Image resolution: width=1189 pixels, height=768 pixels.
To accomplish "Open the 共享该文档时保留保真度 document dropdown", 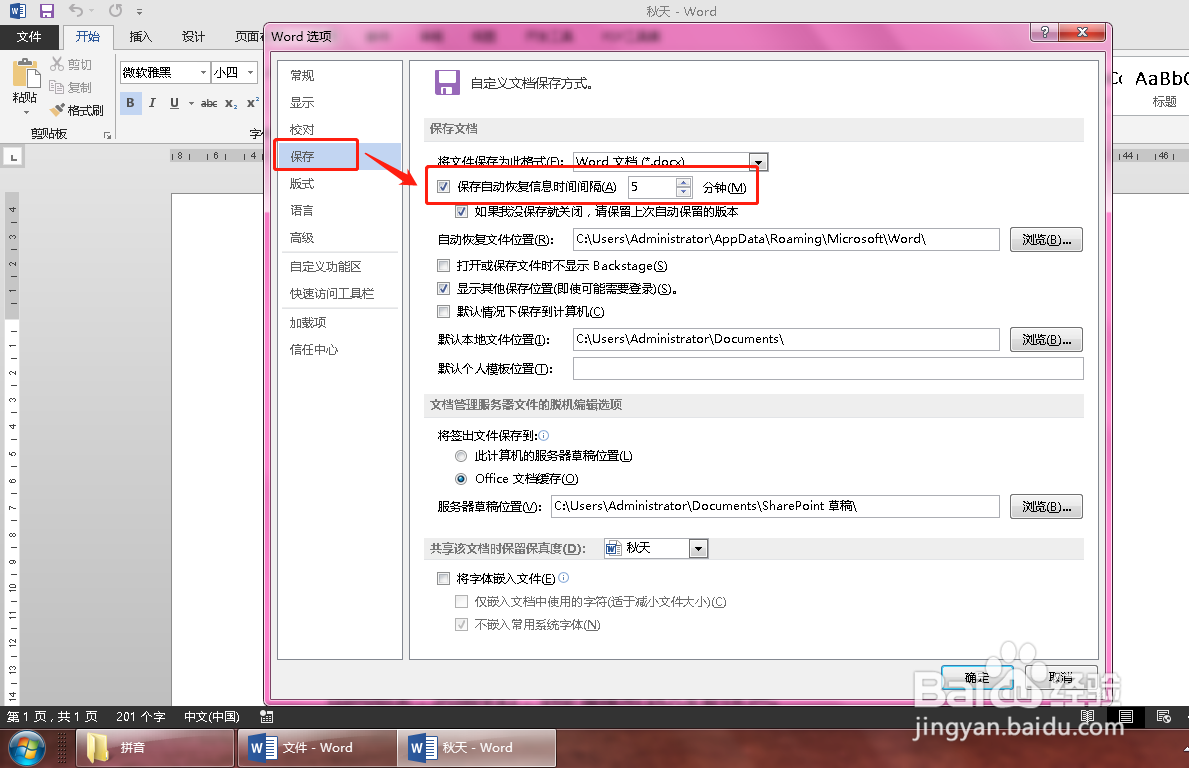I will 698,548.
